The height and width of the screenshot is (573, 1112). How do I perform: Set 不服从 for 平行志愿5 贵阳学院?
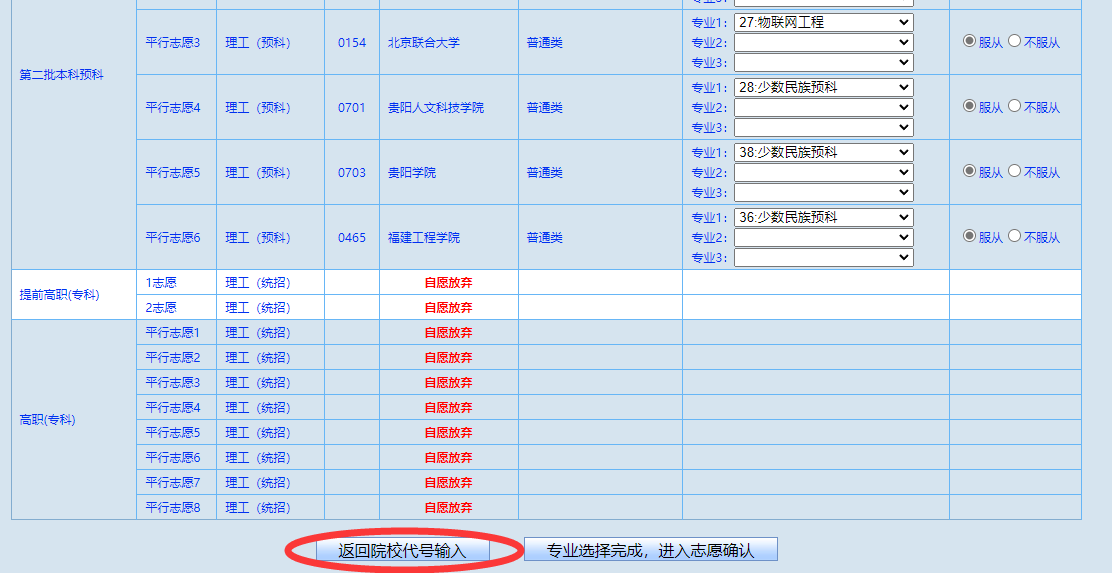pos(1014,171)
